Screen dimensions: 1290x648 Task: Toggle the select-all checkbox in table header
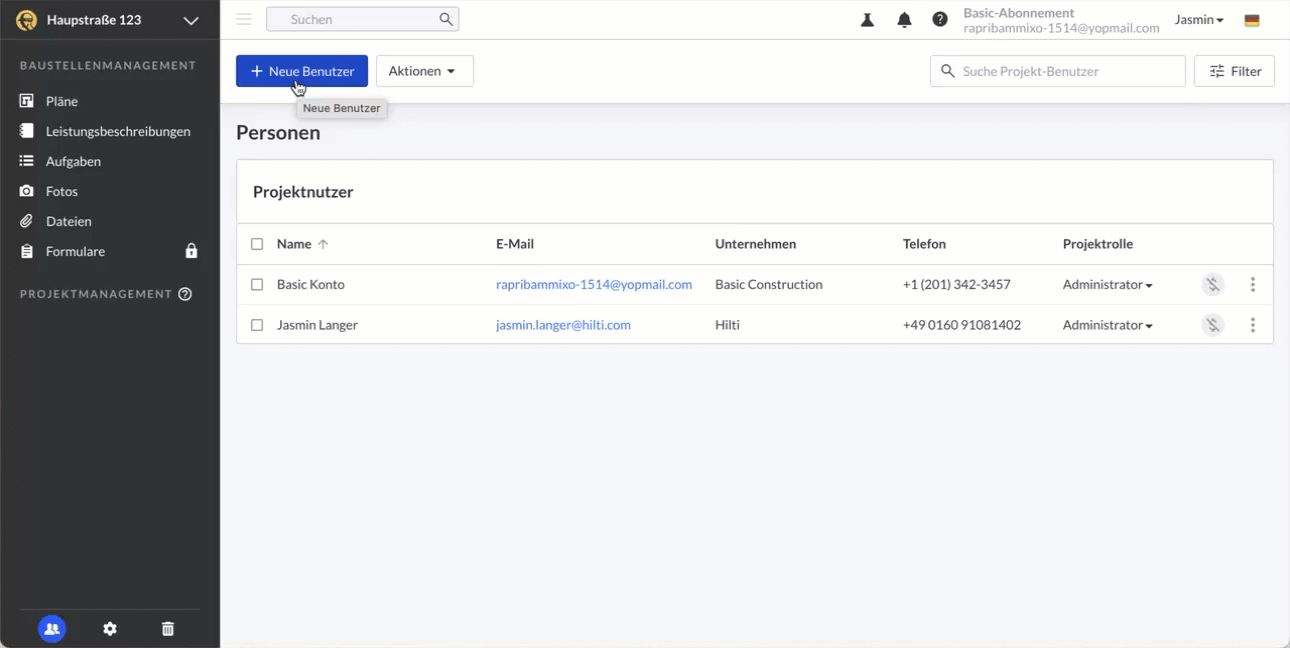coord(257,244)
